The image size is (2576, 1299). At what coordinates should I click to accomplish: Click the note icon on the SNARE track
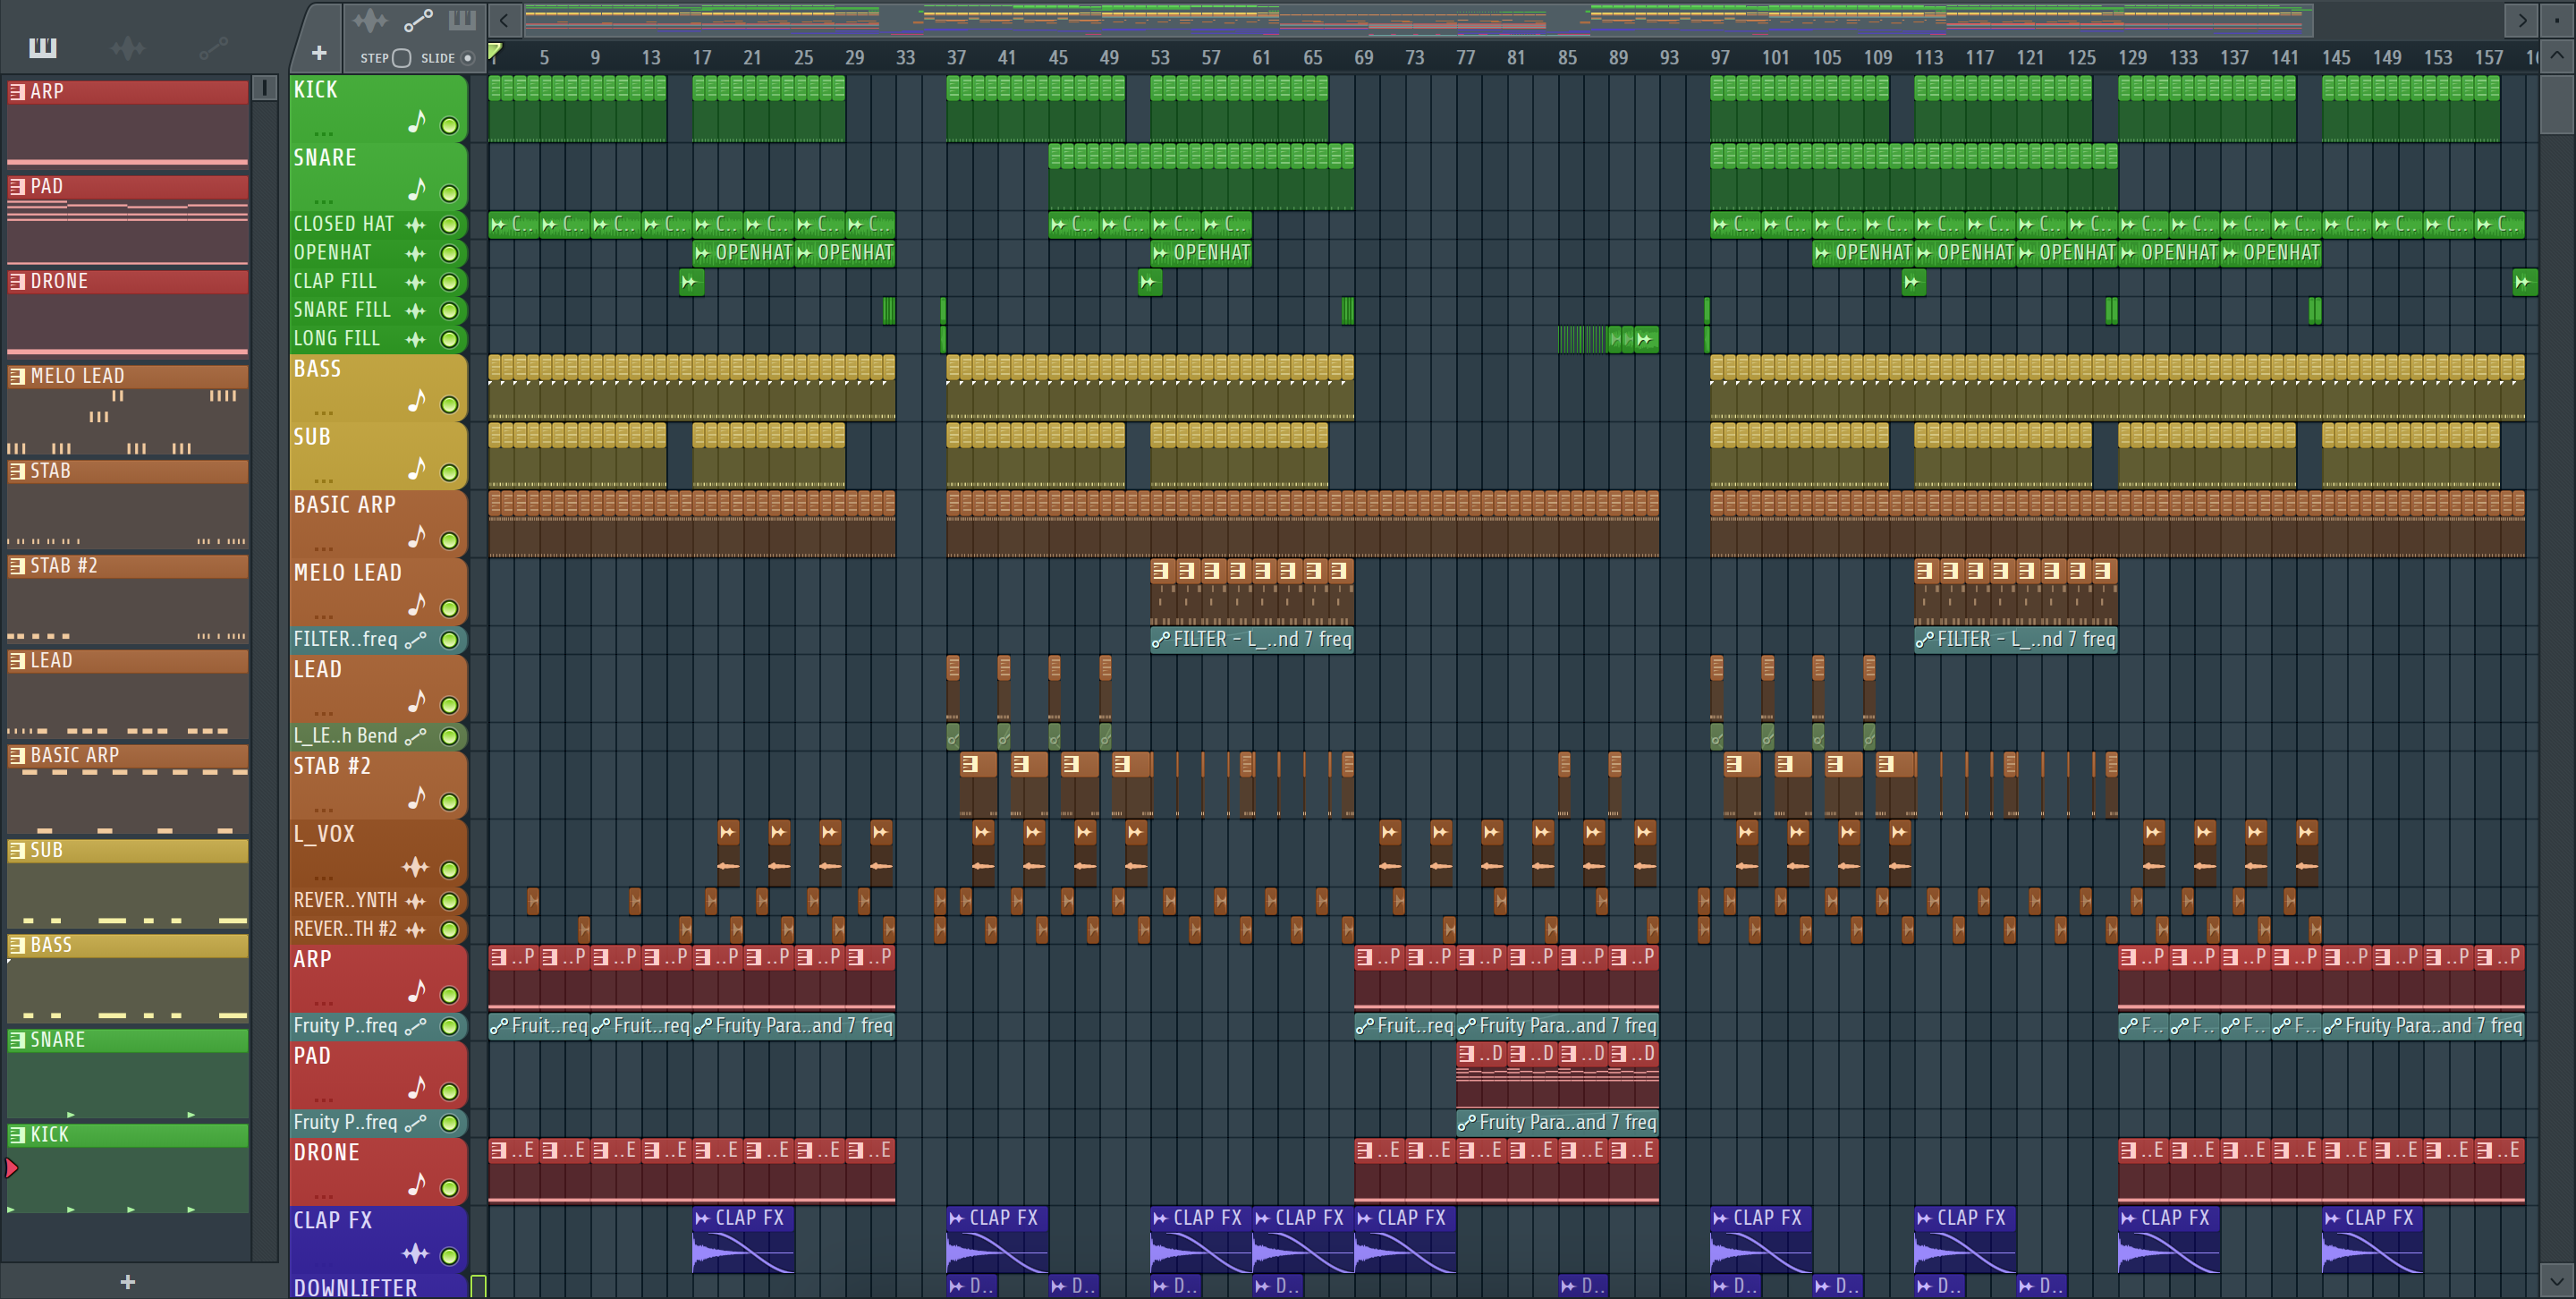tap(417, 189)
